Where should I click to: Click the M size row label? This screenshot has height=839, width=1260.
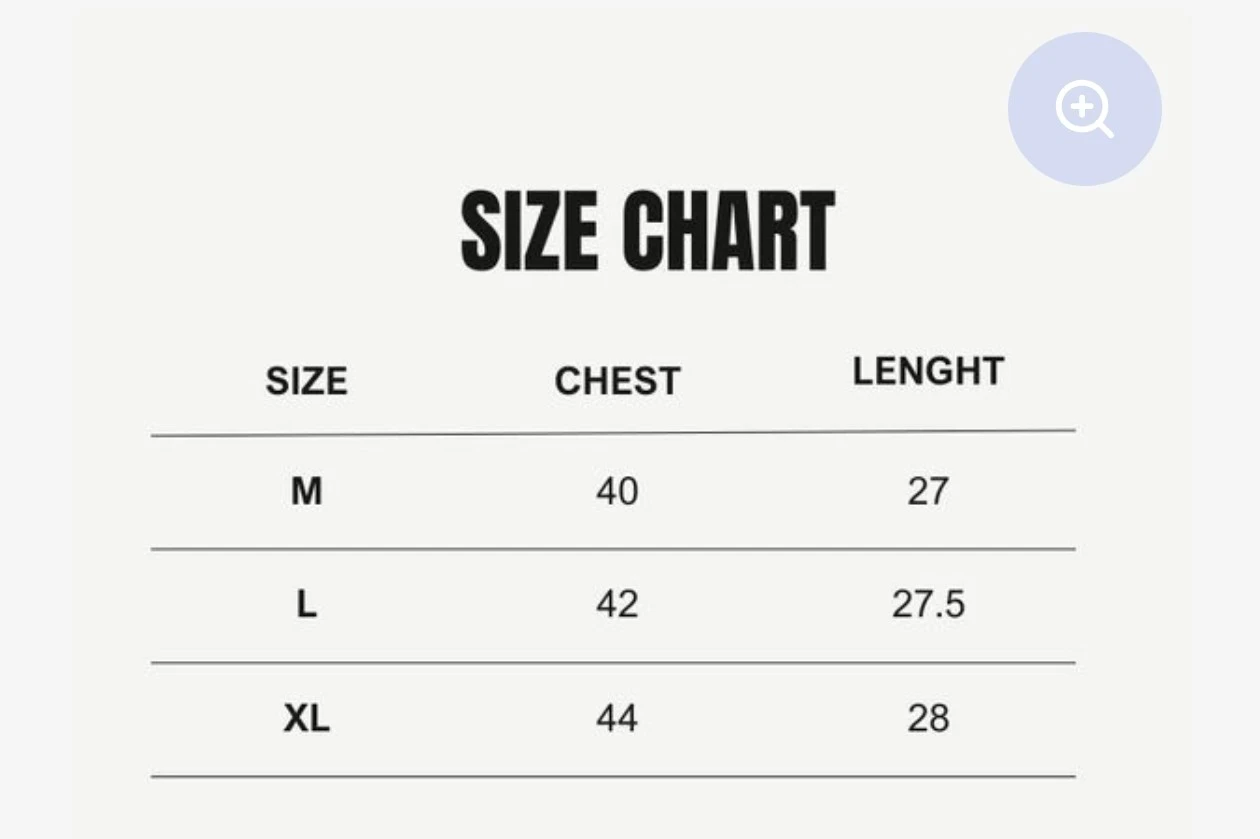click(x=306, y=492)
